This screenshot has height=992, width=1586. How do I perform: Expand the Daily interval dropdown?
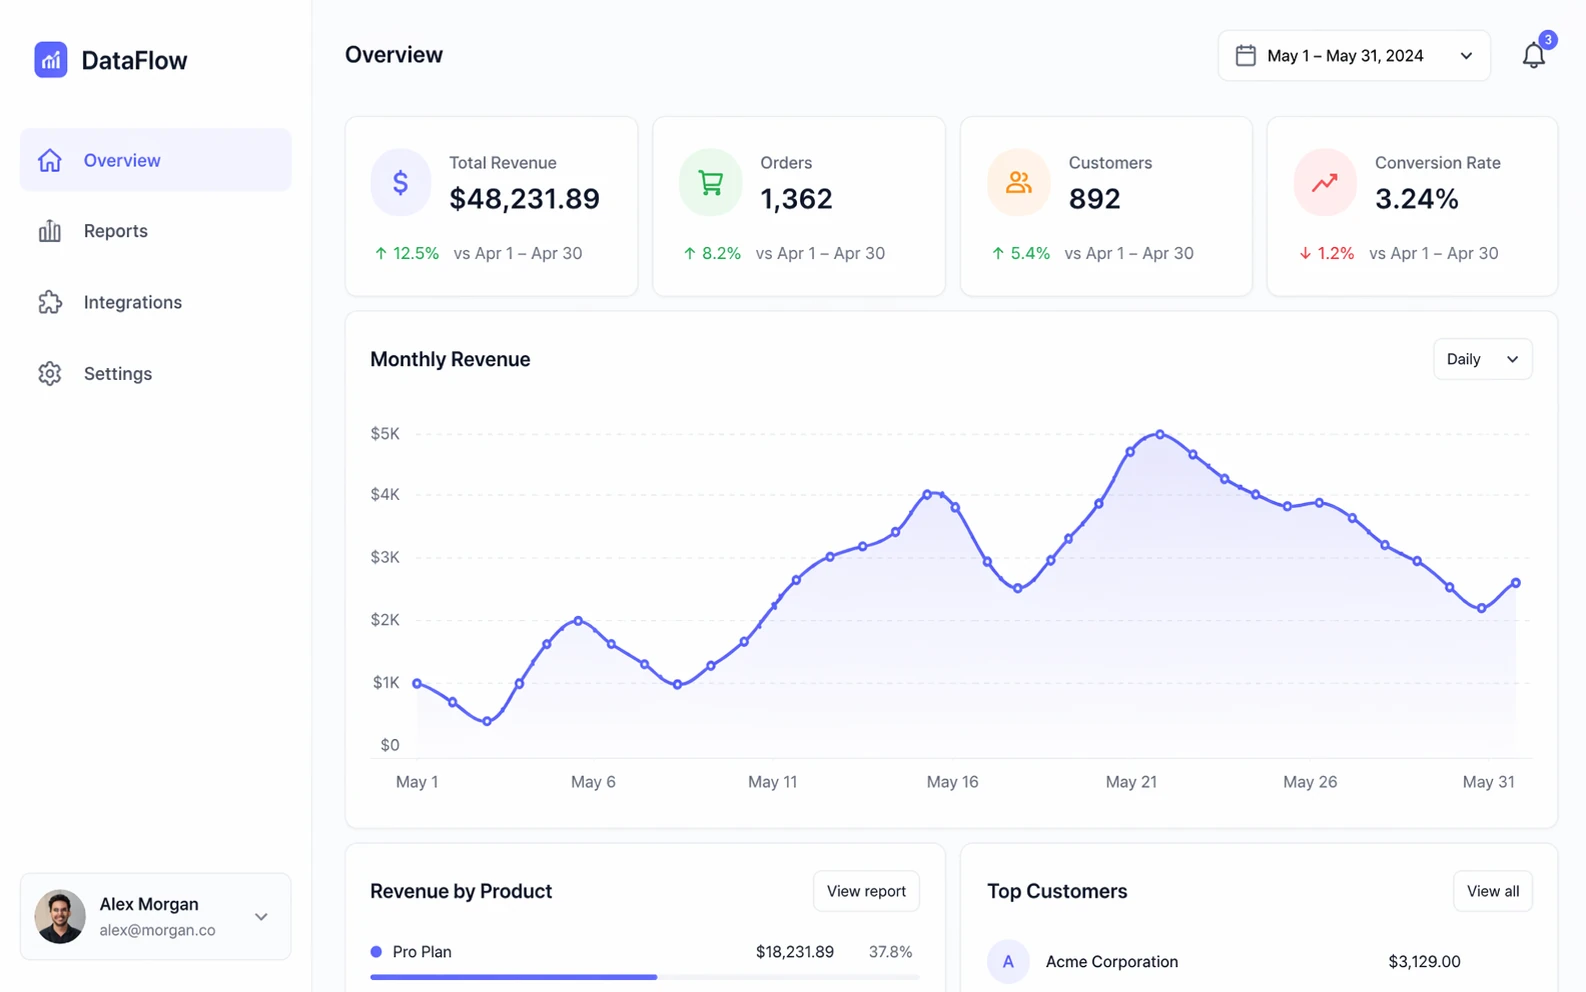coord(1481,359)
